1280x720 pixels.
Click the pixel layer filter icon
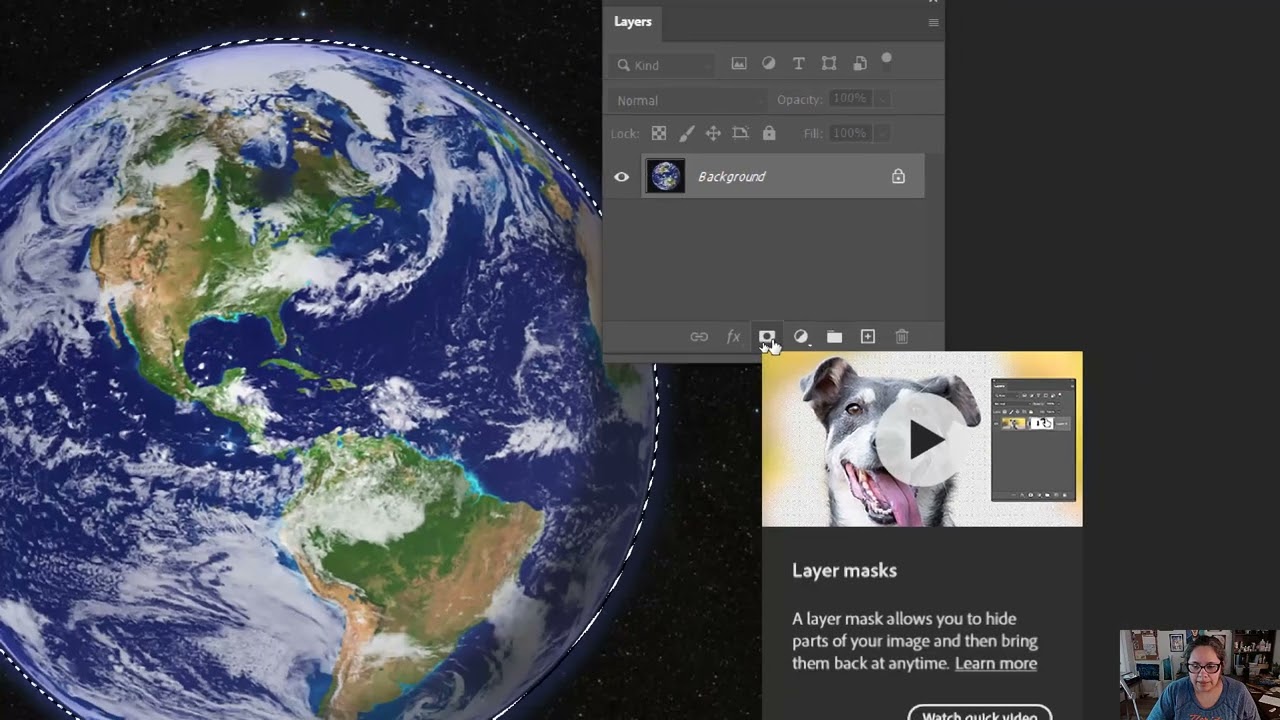click(739, 64)
